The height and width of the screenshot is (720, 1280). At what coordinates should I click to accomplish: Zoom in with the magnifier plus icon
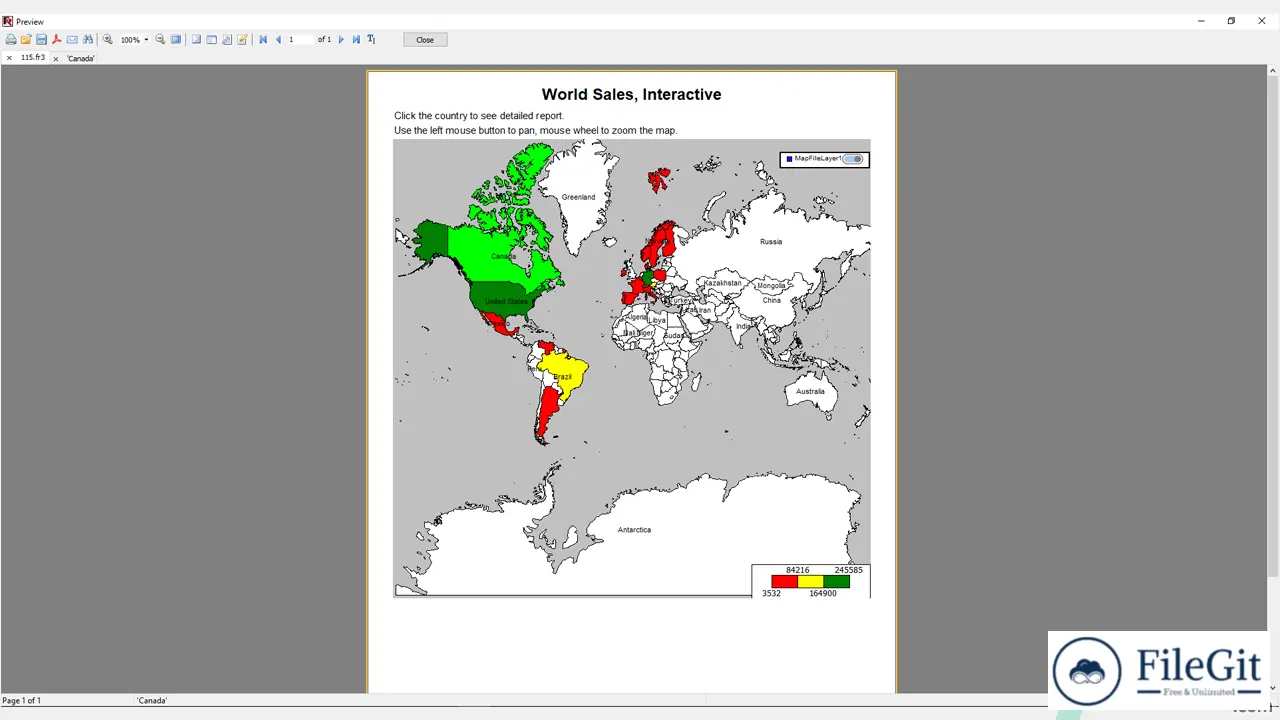click(x=108, y=40)
